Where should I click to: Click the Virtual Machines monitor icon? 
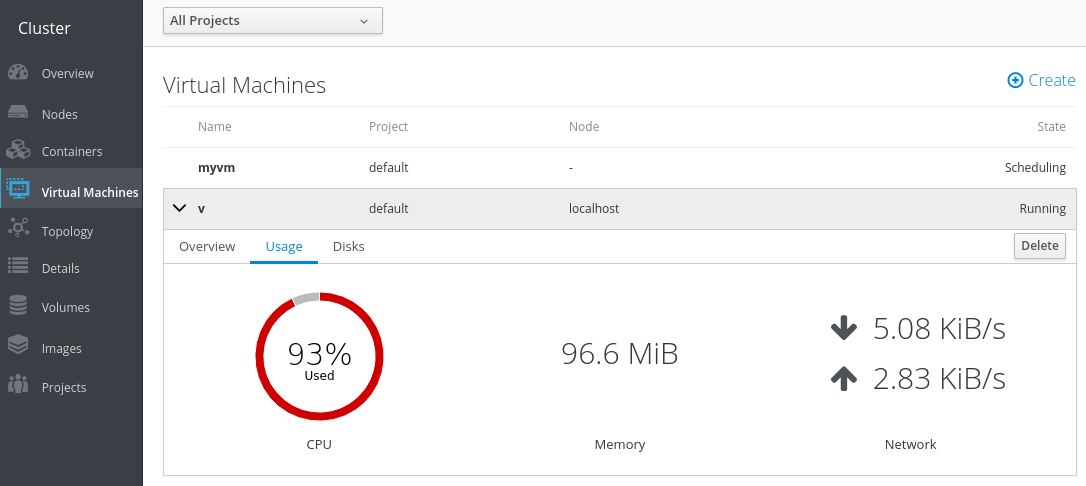18,191
